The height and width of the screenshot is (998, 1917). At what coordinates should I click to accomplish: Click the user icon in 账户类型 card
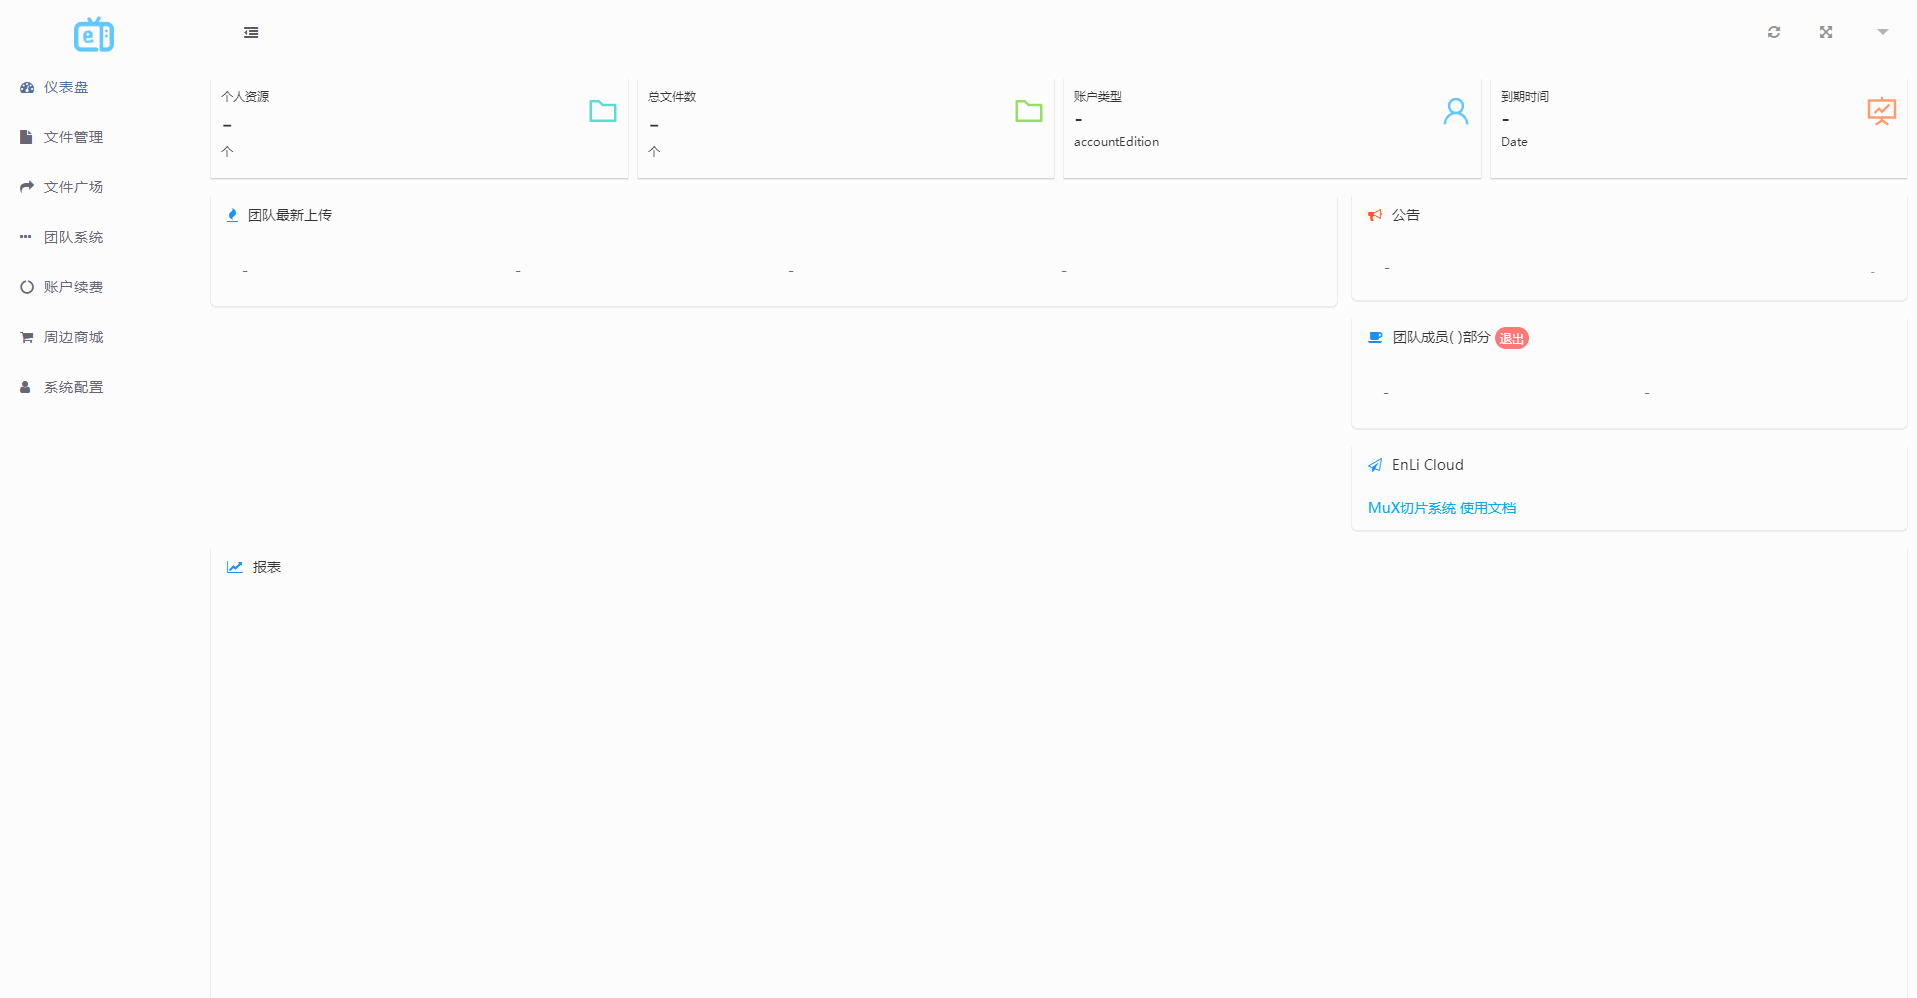(1455, 111)
